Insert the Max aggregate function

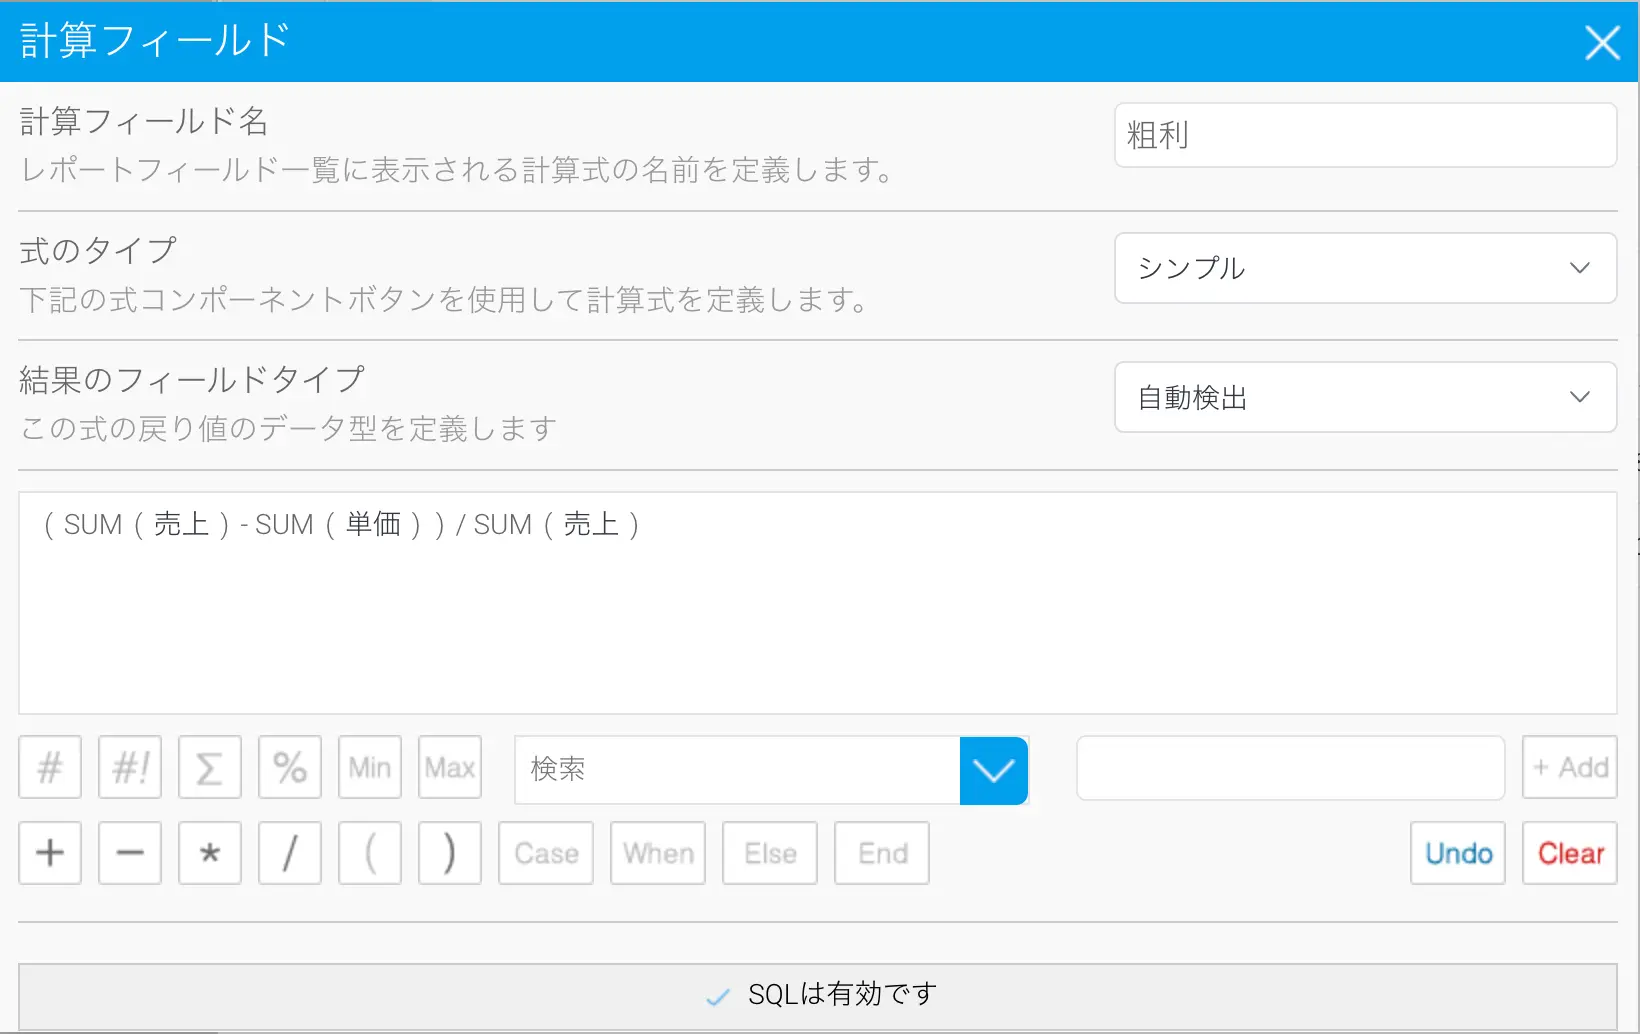(450, 767)
